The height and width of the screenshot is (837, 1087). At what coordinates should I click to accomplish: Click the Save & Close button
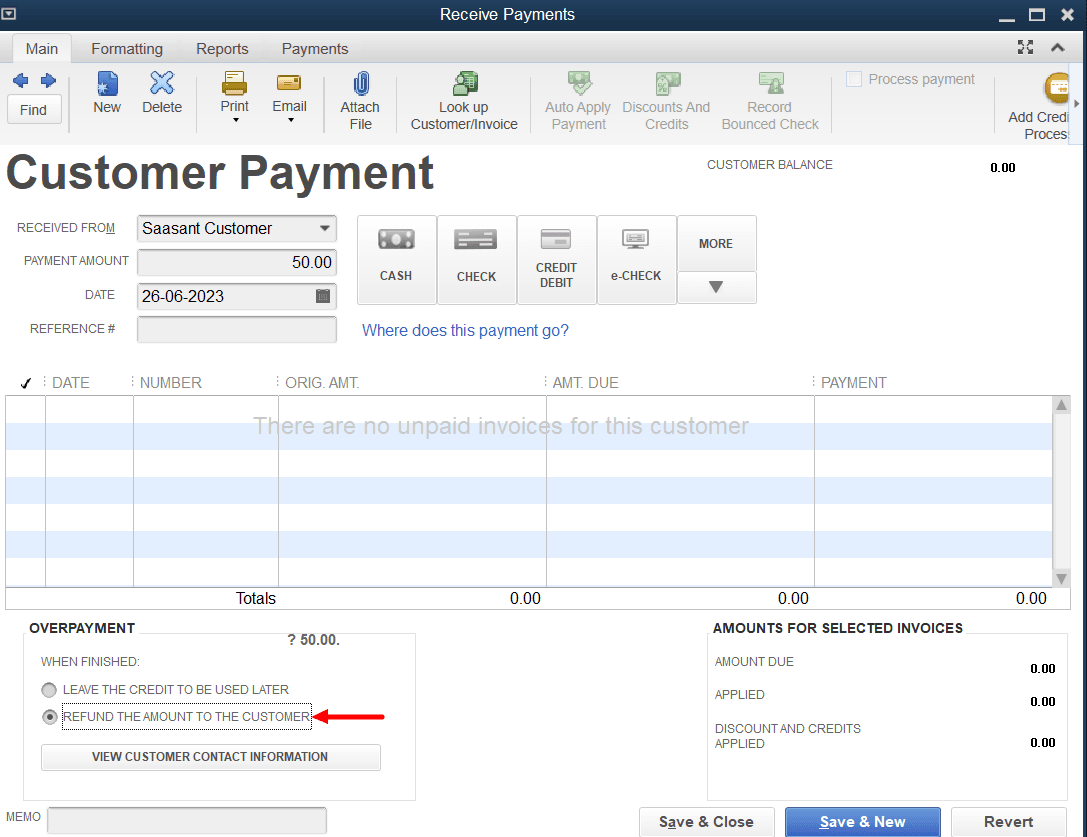706,822
